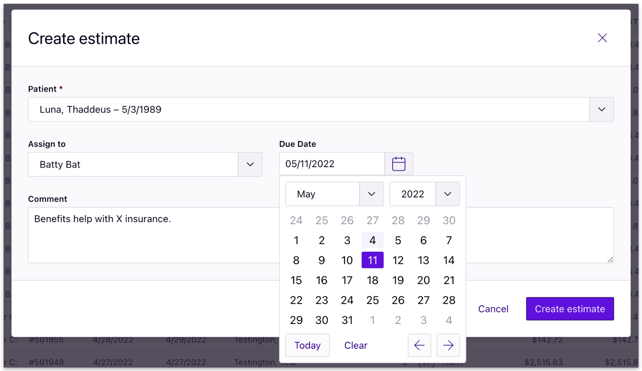Click the highlighted date 11
642x371 pixels.
(373, 260)
